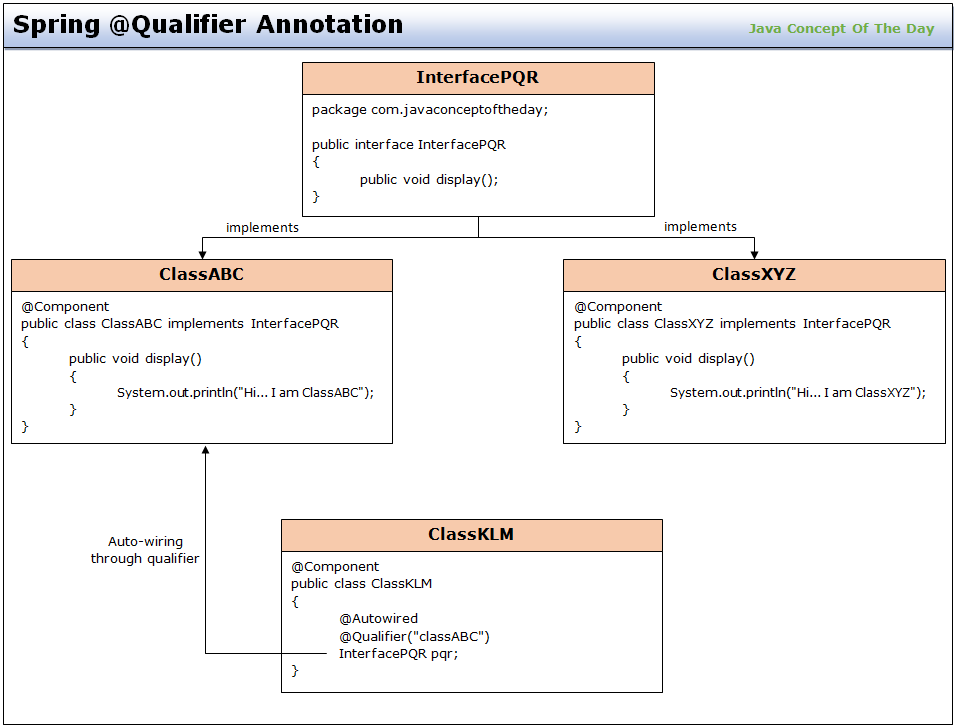Select the ClassABC header box

(201, 275)
